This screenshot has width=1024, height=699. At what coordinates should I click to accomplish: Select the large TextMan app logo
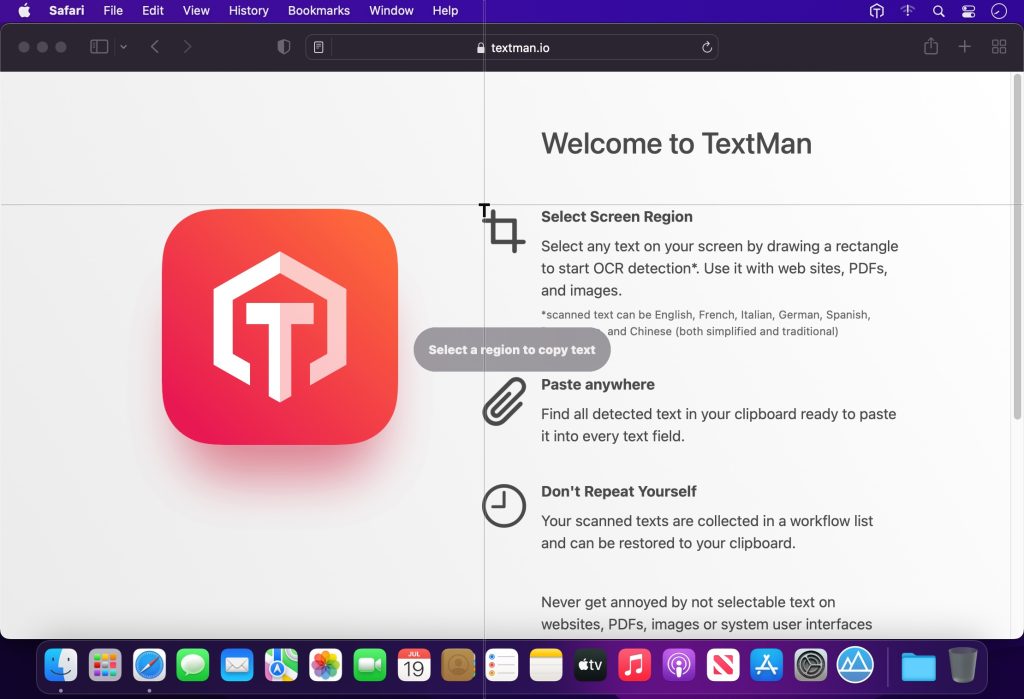pyautogui.click(x=280, y=325)
